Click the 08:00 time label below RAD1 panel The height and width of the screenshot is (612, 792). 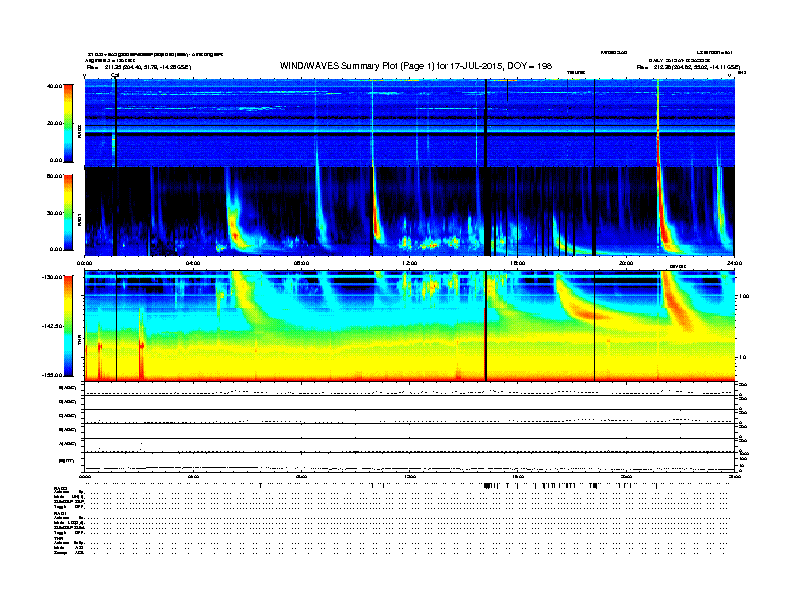pyautogui.click(x=301, y=264)
